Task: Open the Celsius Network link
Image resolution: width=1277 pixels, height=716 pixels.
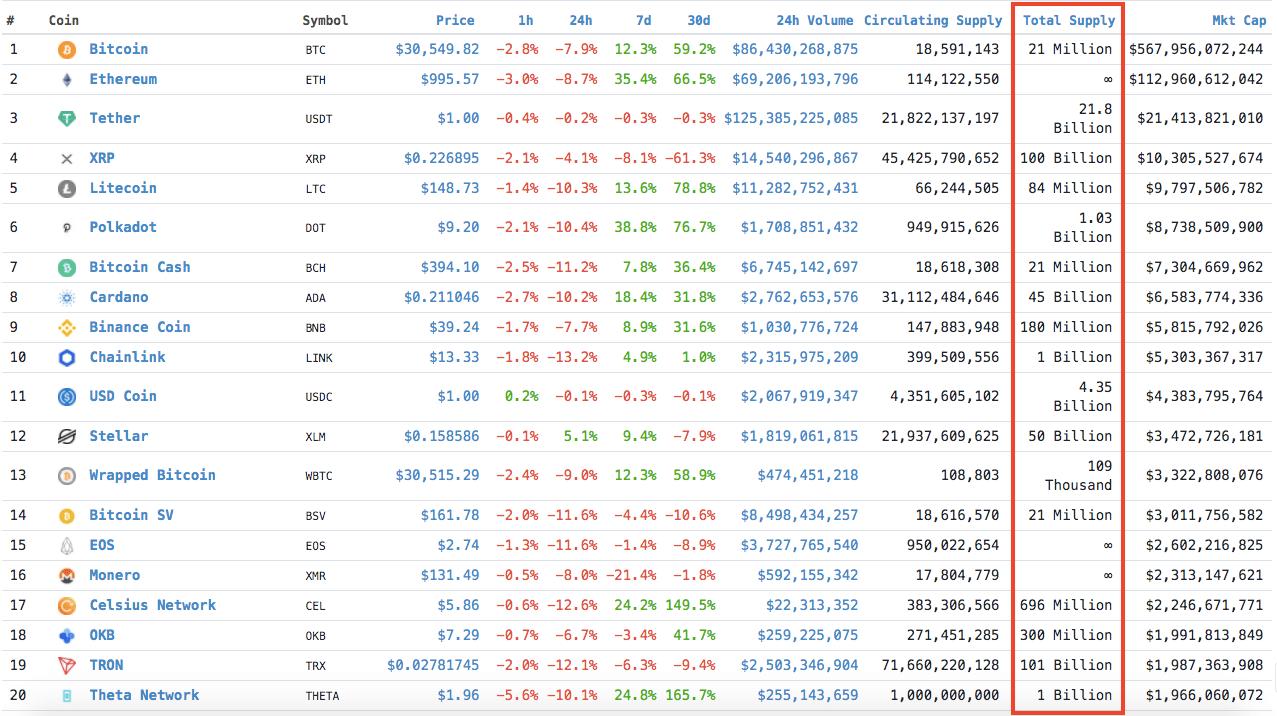Action: pos(152,605)
